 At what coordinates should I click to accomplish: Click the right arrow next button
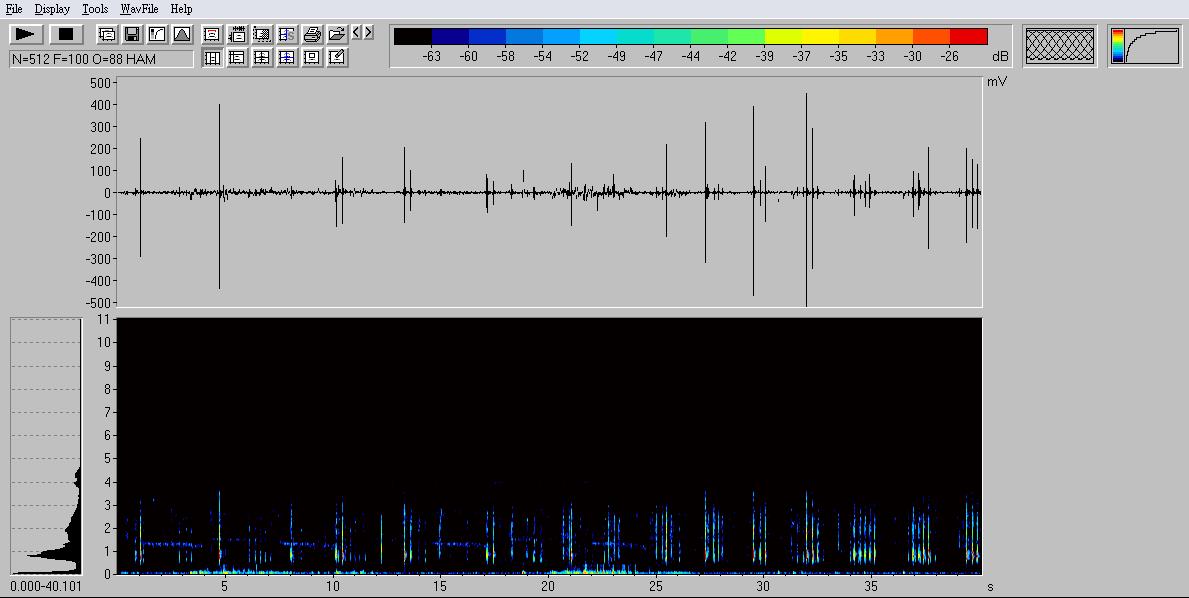[x=369, y=33]
